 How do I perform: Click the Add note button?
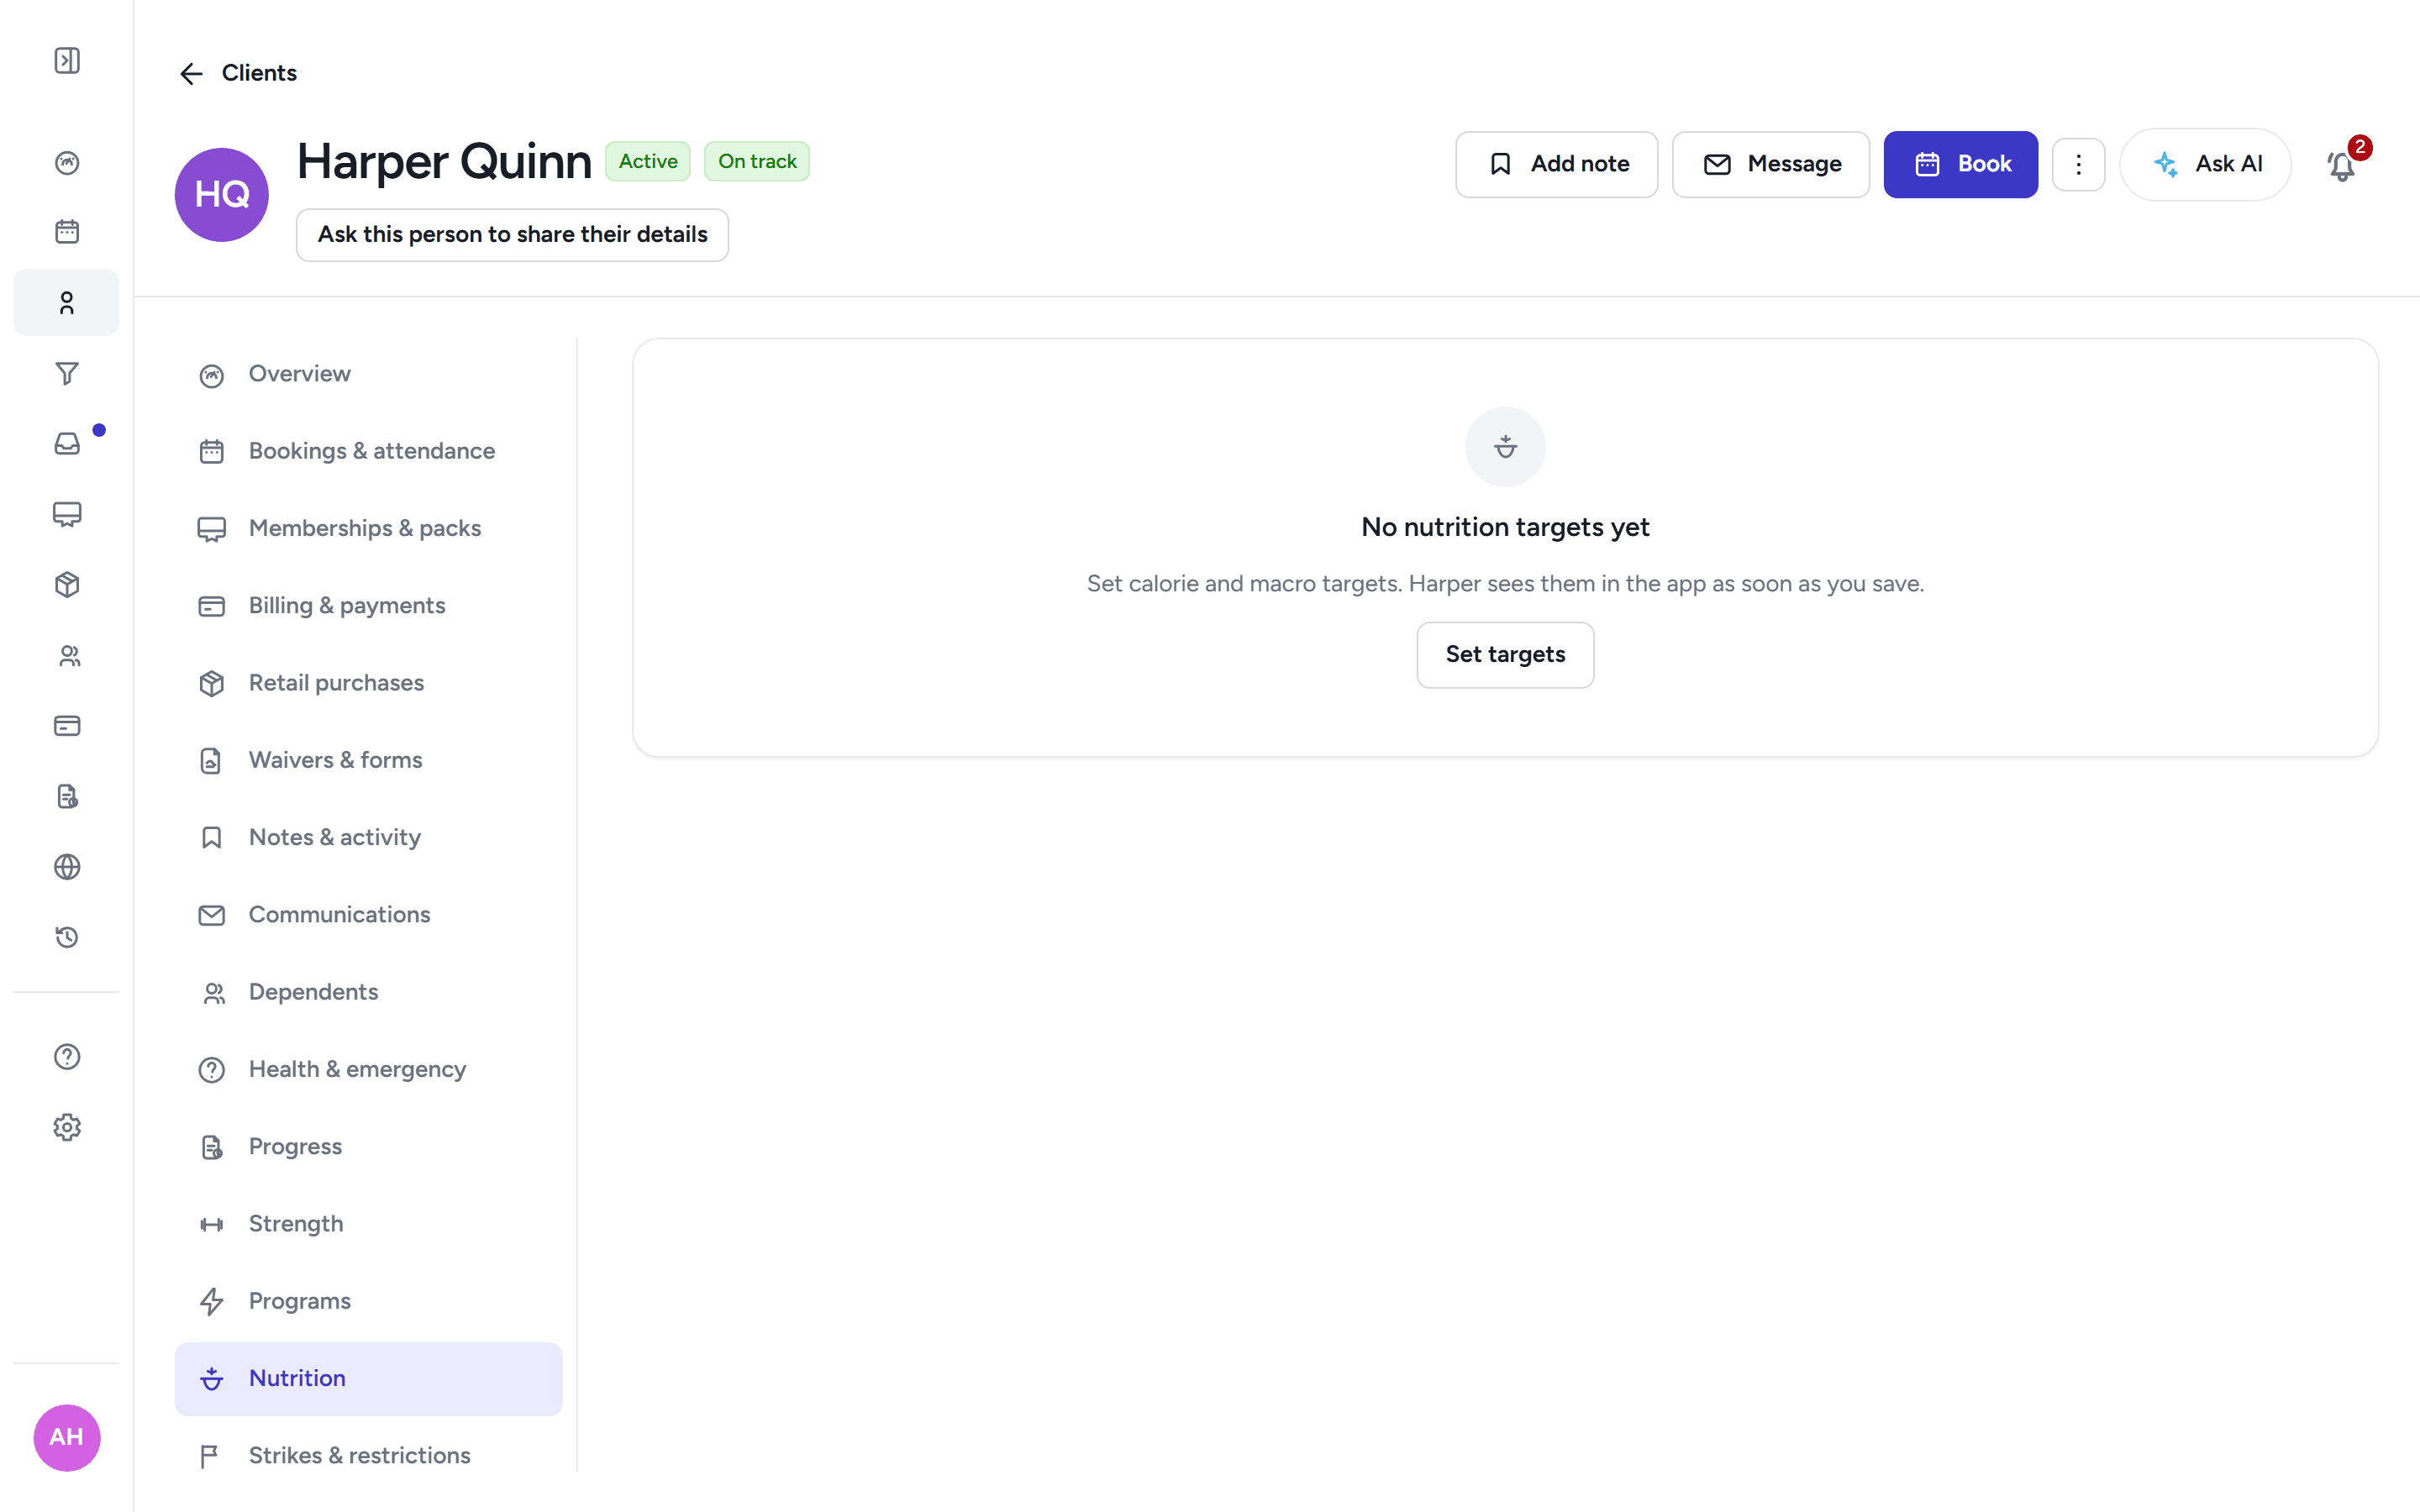coord(1556,164)
